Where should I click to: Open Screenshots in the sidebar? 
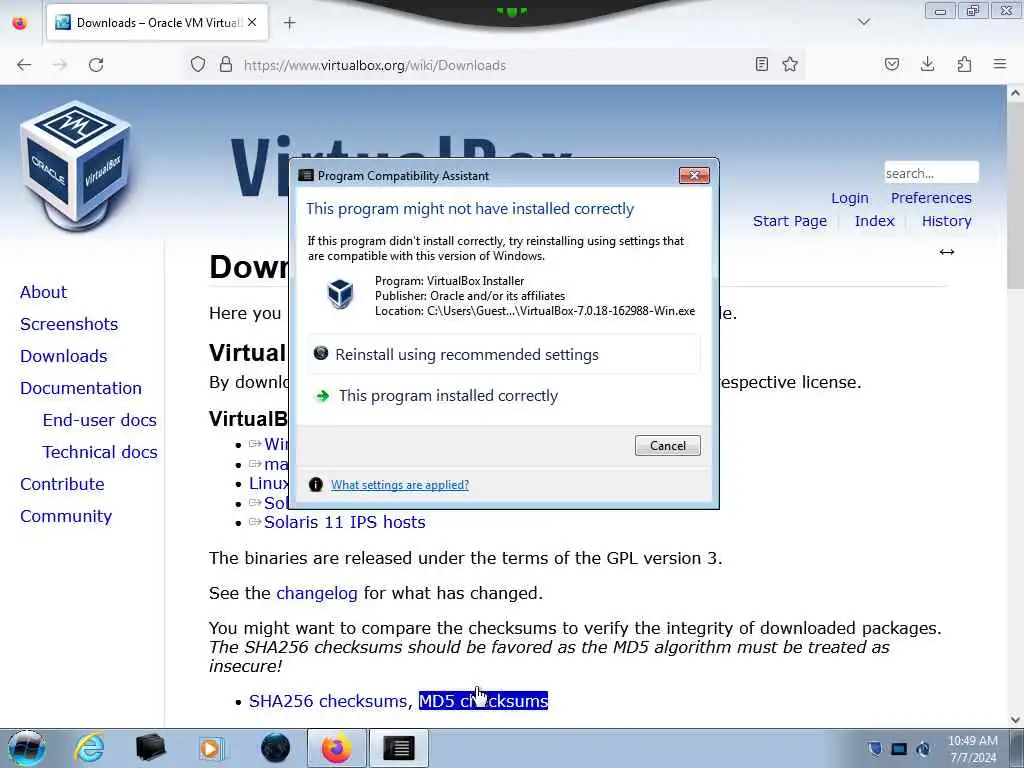point(69,324)
